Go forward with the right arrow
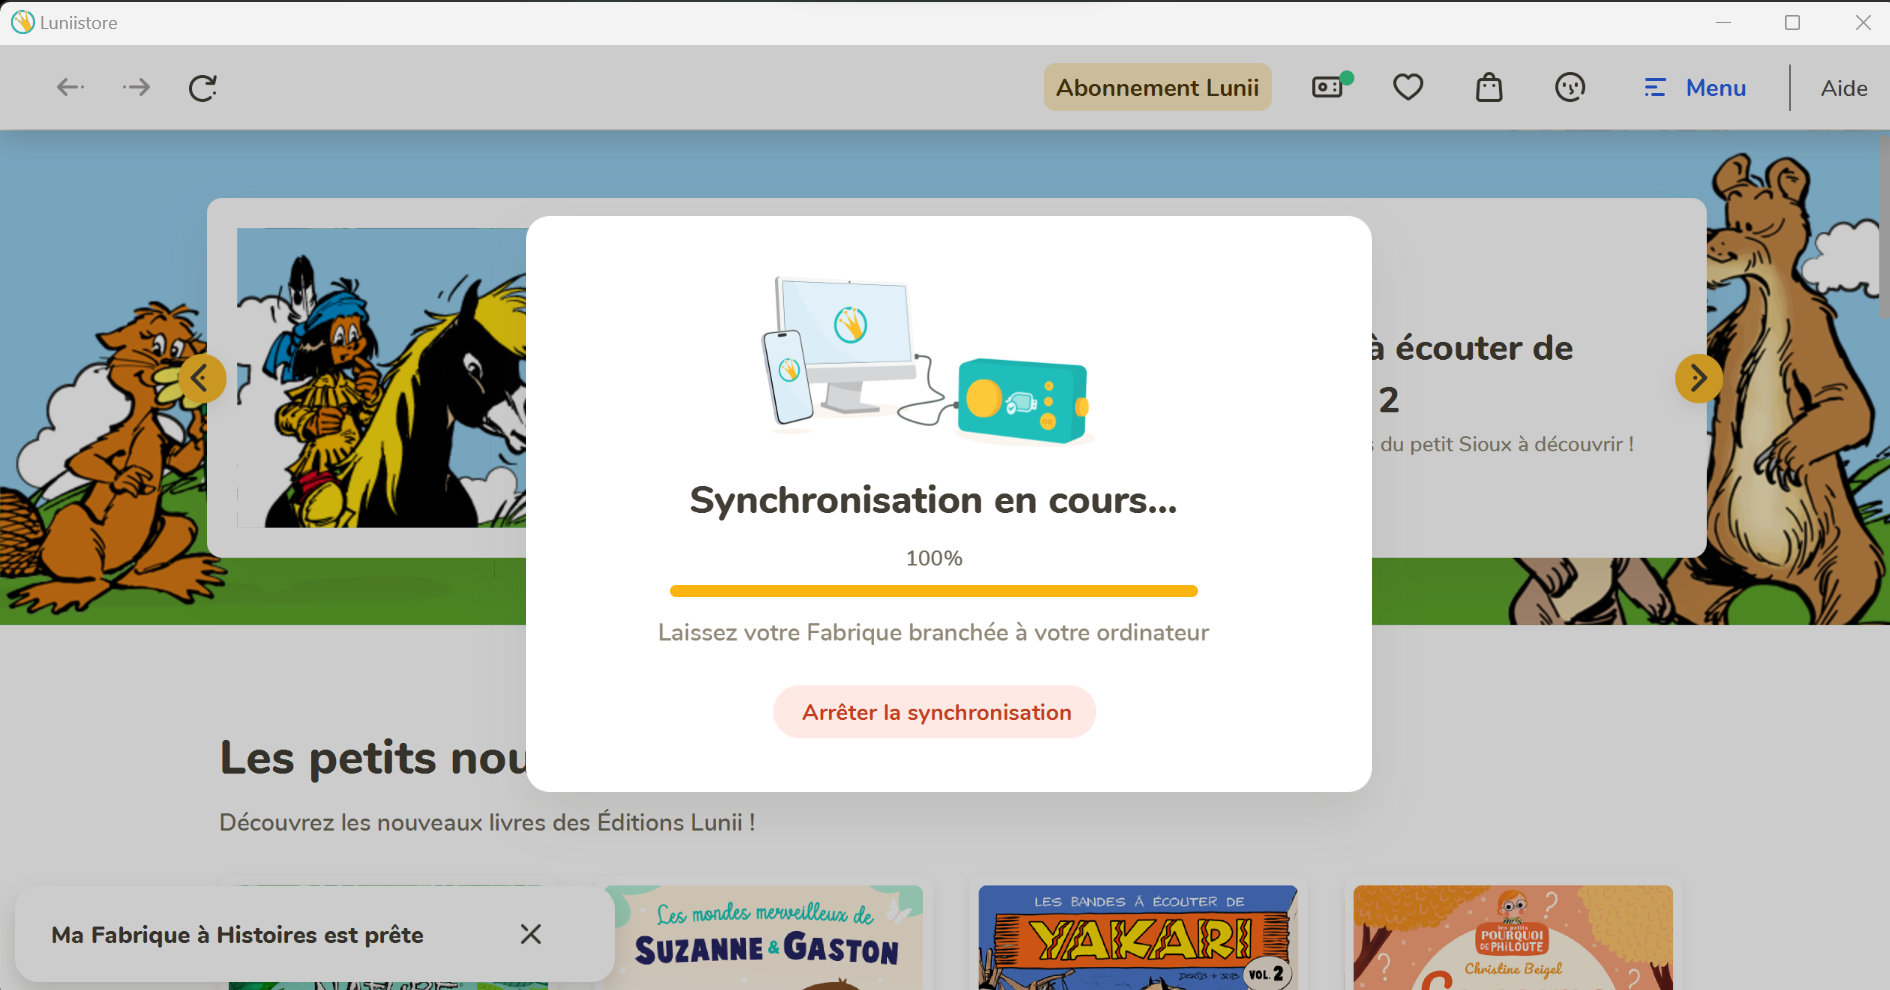Image resolution: width=1890 pixels, height=990 pixels. [136, 88]
